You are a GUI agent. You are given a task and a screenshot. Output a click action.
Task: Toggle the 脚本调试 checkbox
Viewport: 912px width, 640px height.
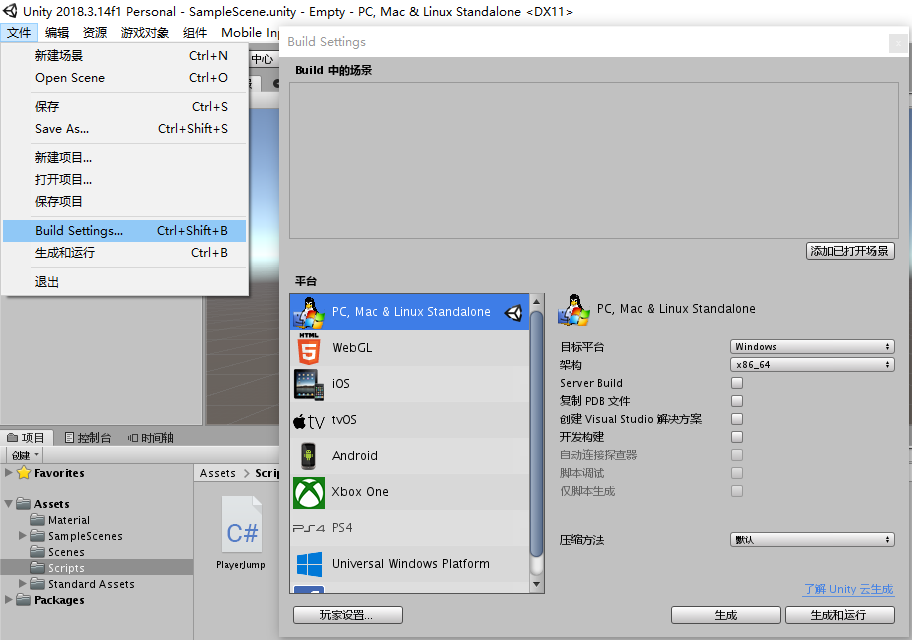(x=737, y=473)
